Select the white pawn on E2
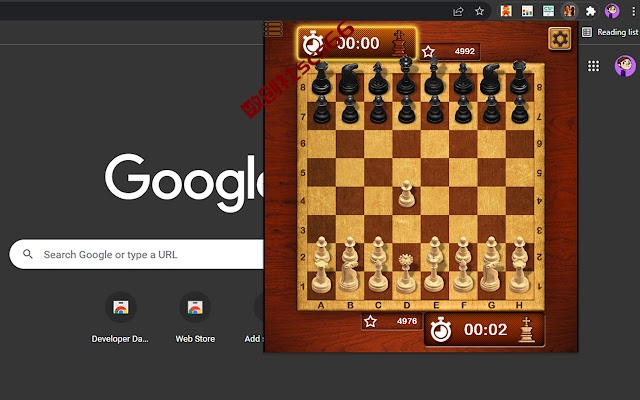Viewport: 640px width, 400px height. pos(434,249)
